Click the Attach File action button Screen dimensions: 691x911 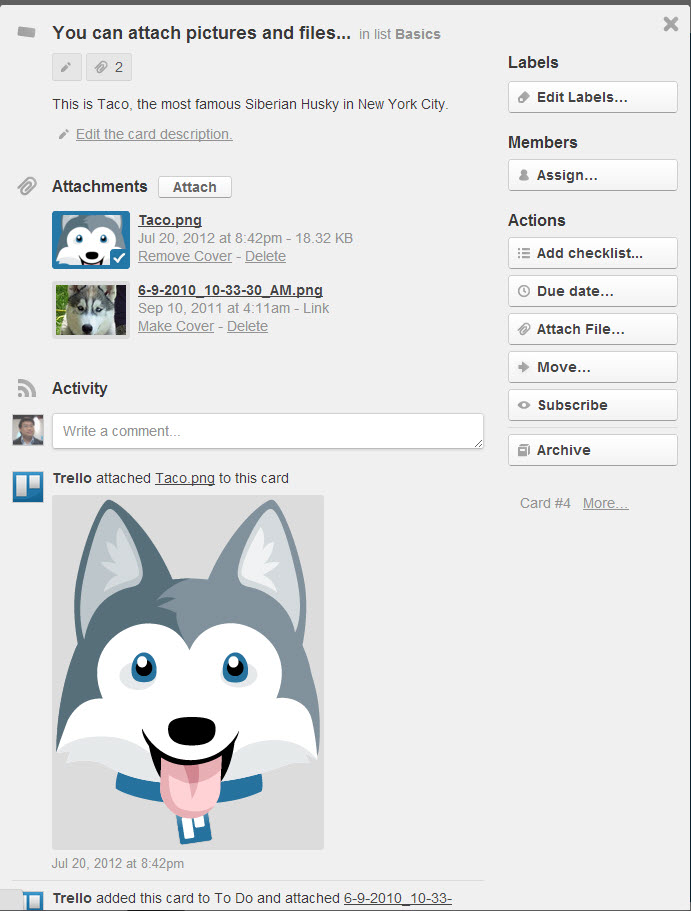point(592,329)
